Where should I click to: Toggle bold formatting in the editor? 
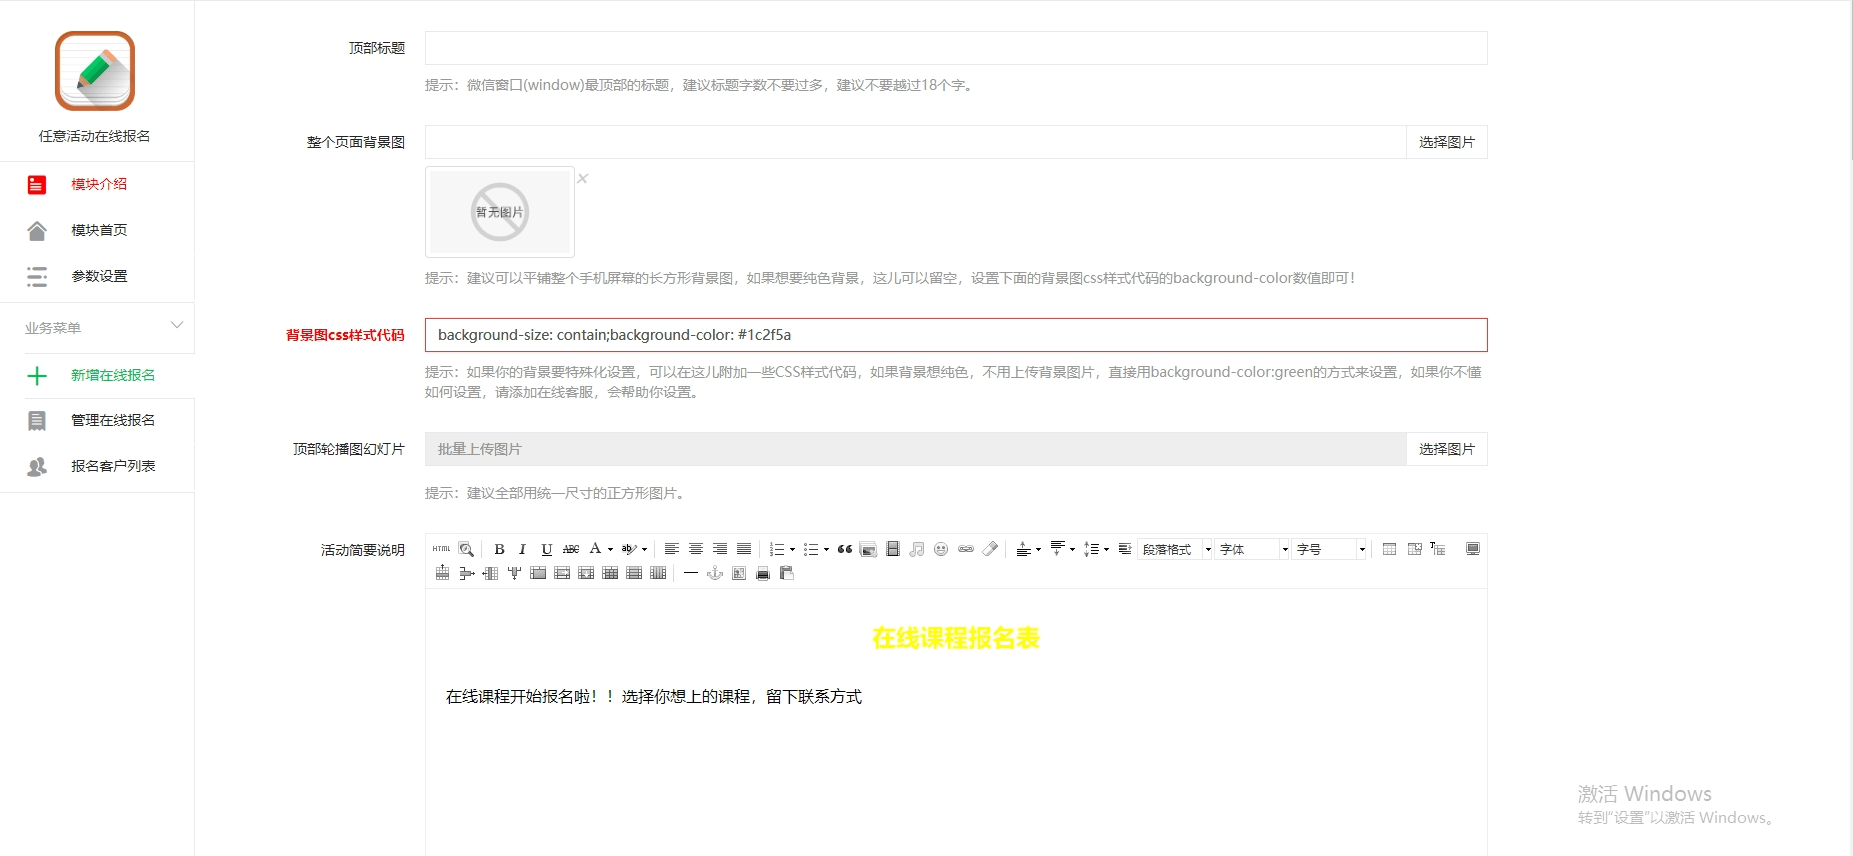[x=499, y=549]
